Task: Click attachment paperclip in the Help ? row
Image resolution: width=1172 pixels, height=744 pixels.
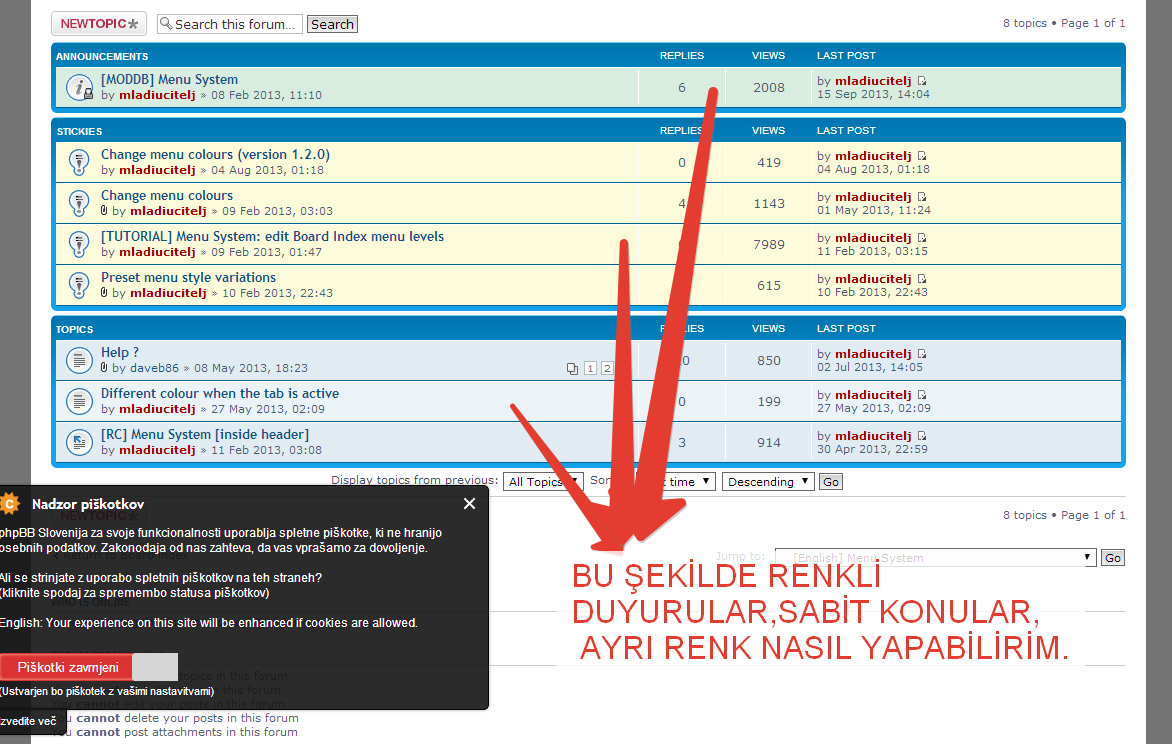Action: (x=104, y=368)
